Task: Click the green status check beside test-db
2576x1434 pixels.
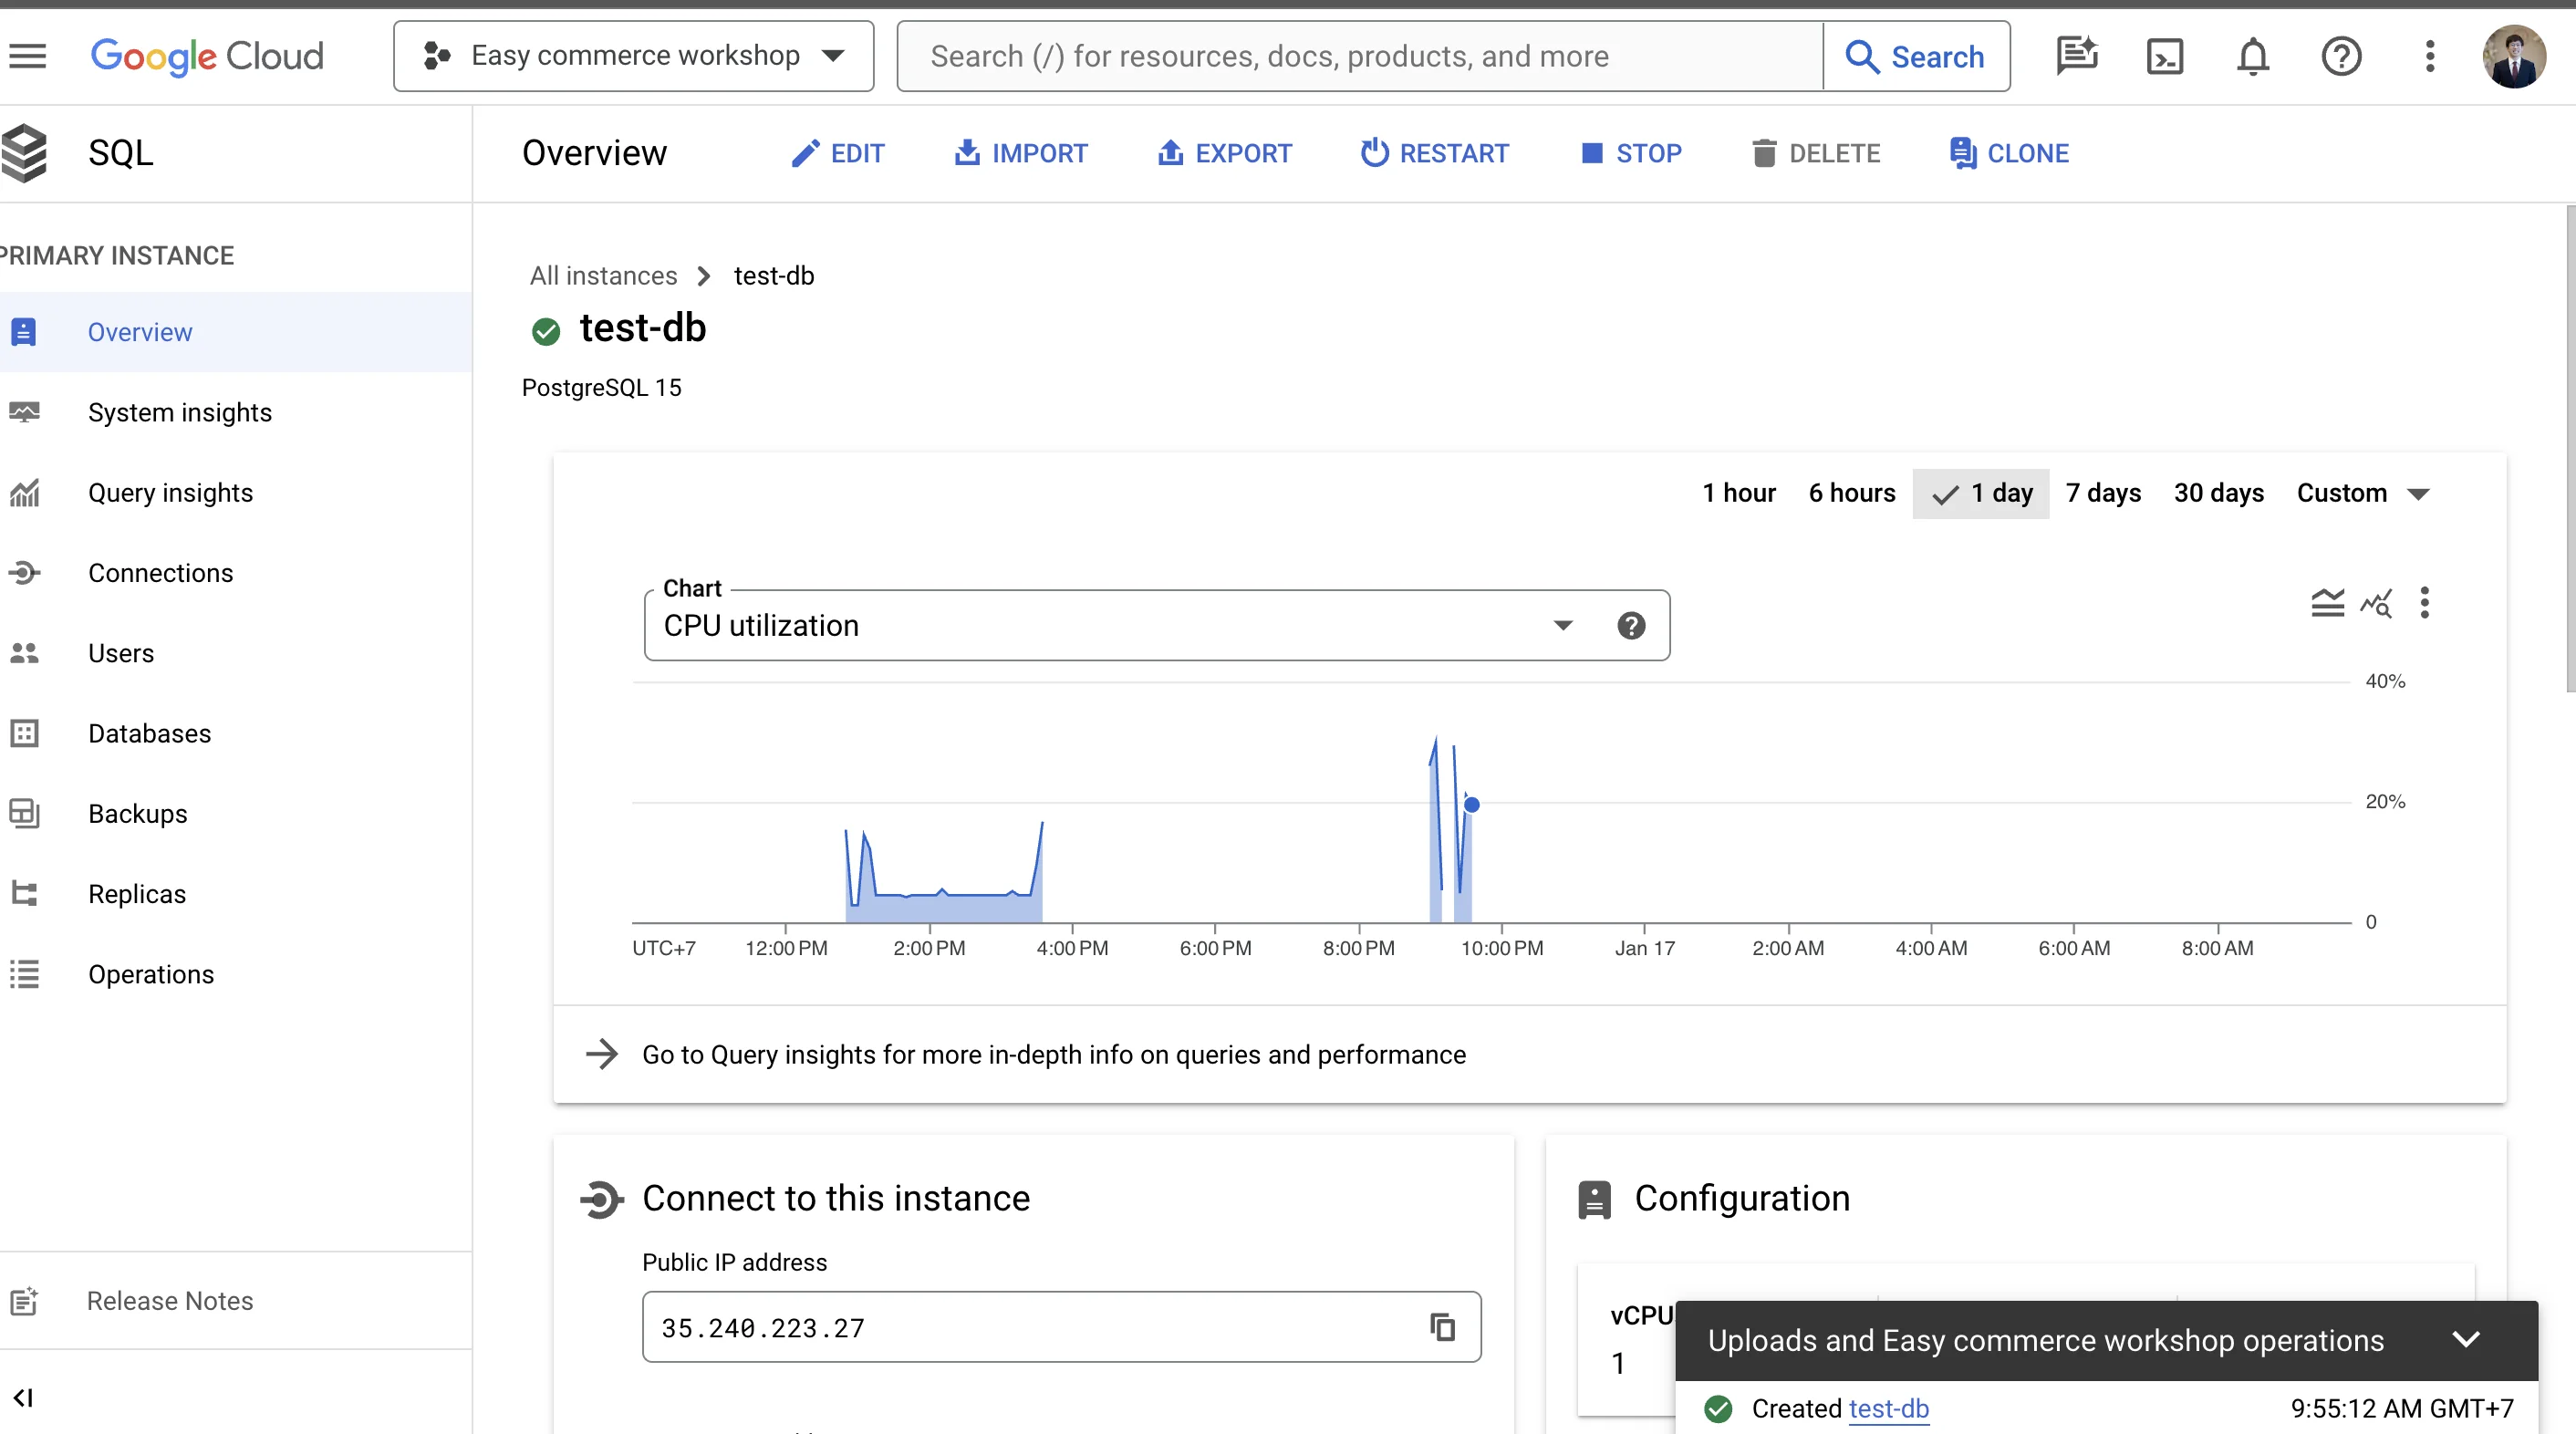Action: pos(546,331)
